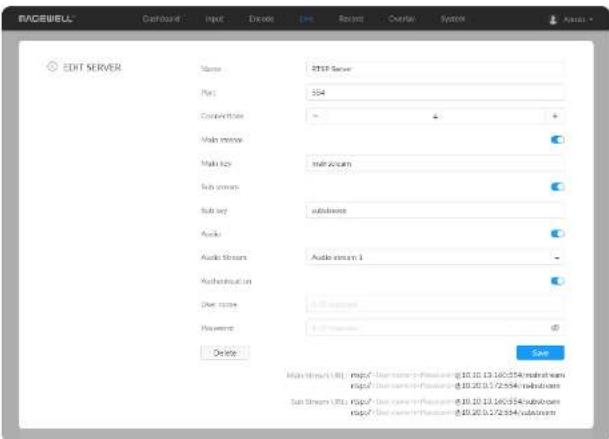Select the highlighted Live tab
This screenshot has width=609, height=439.
307,19
